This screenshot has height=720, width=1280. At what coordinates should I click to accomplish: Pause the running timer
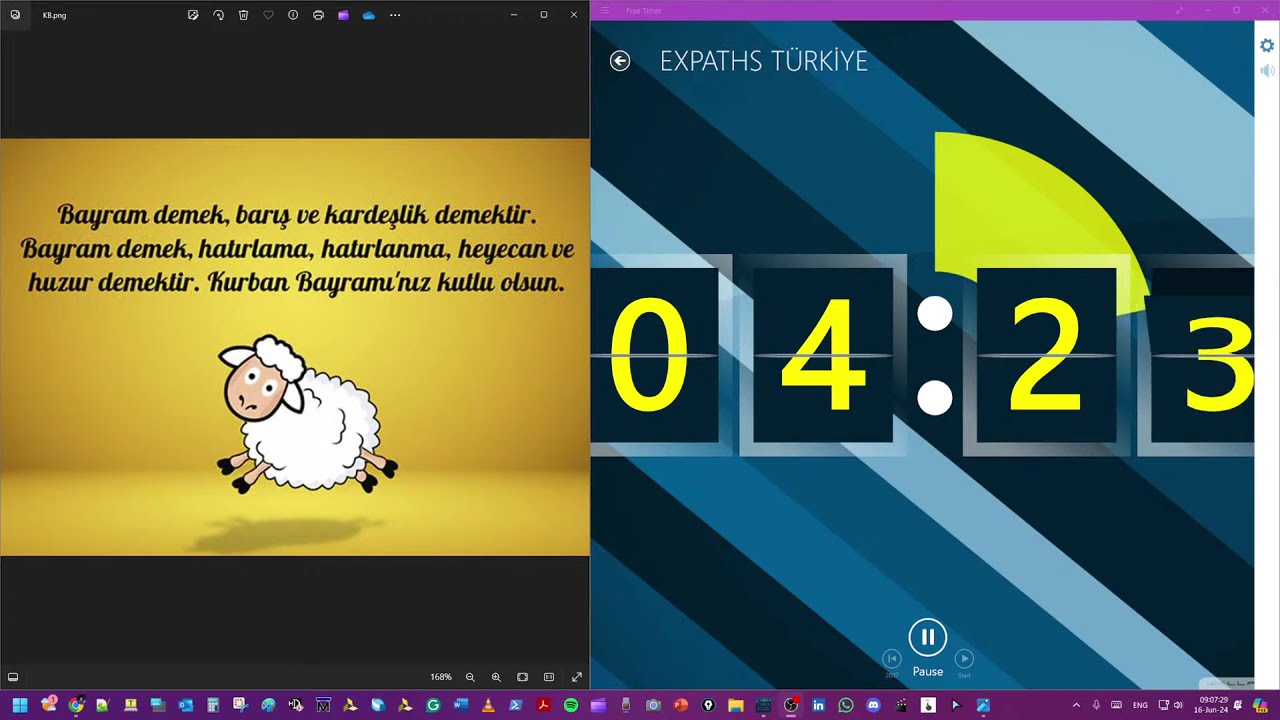click(x=928, y=637)
